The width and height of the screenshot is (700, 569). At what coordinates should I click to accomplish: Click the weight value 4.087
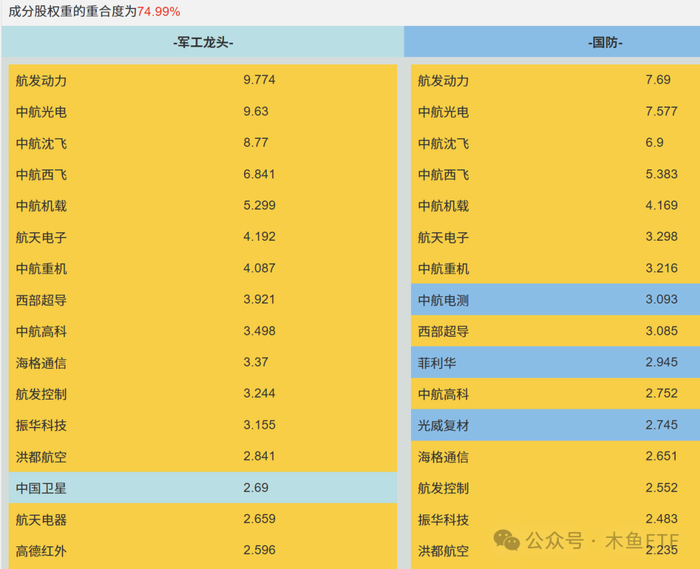pyautogui.click(x=259, y=268)
